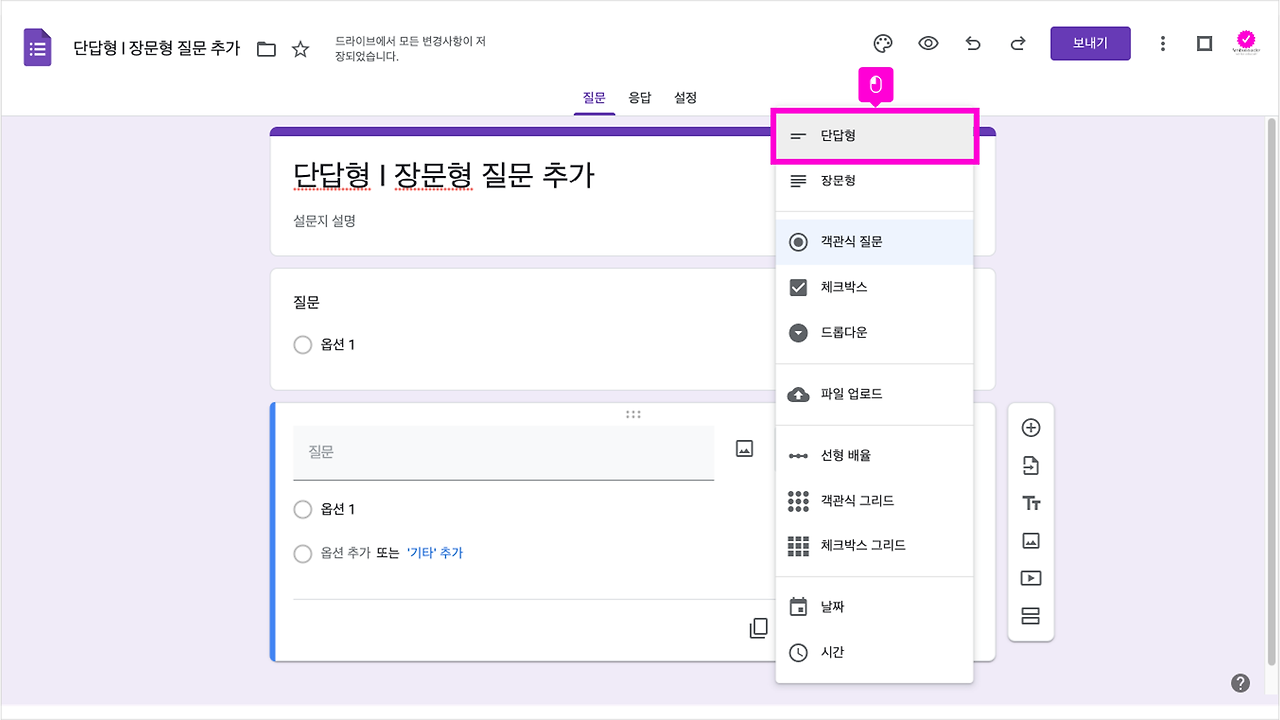The height and width of the screenshot is (720, 1280).
Task: Select the 옵션 1 radio button
Action: [x=303, y=344]
